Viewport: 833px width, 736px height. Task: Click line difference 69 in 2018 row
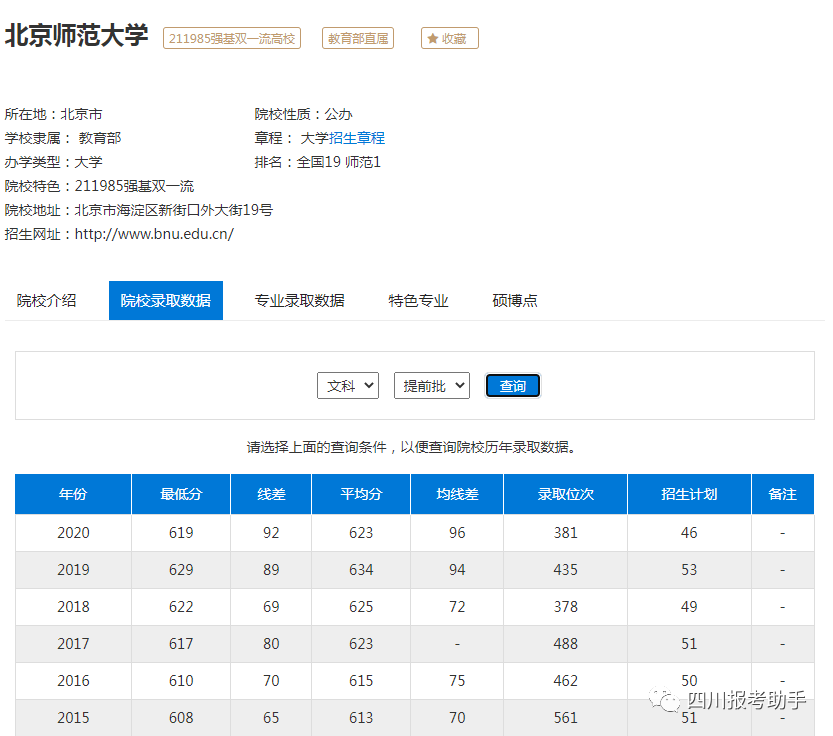271,607
